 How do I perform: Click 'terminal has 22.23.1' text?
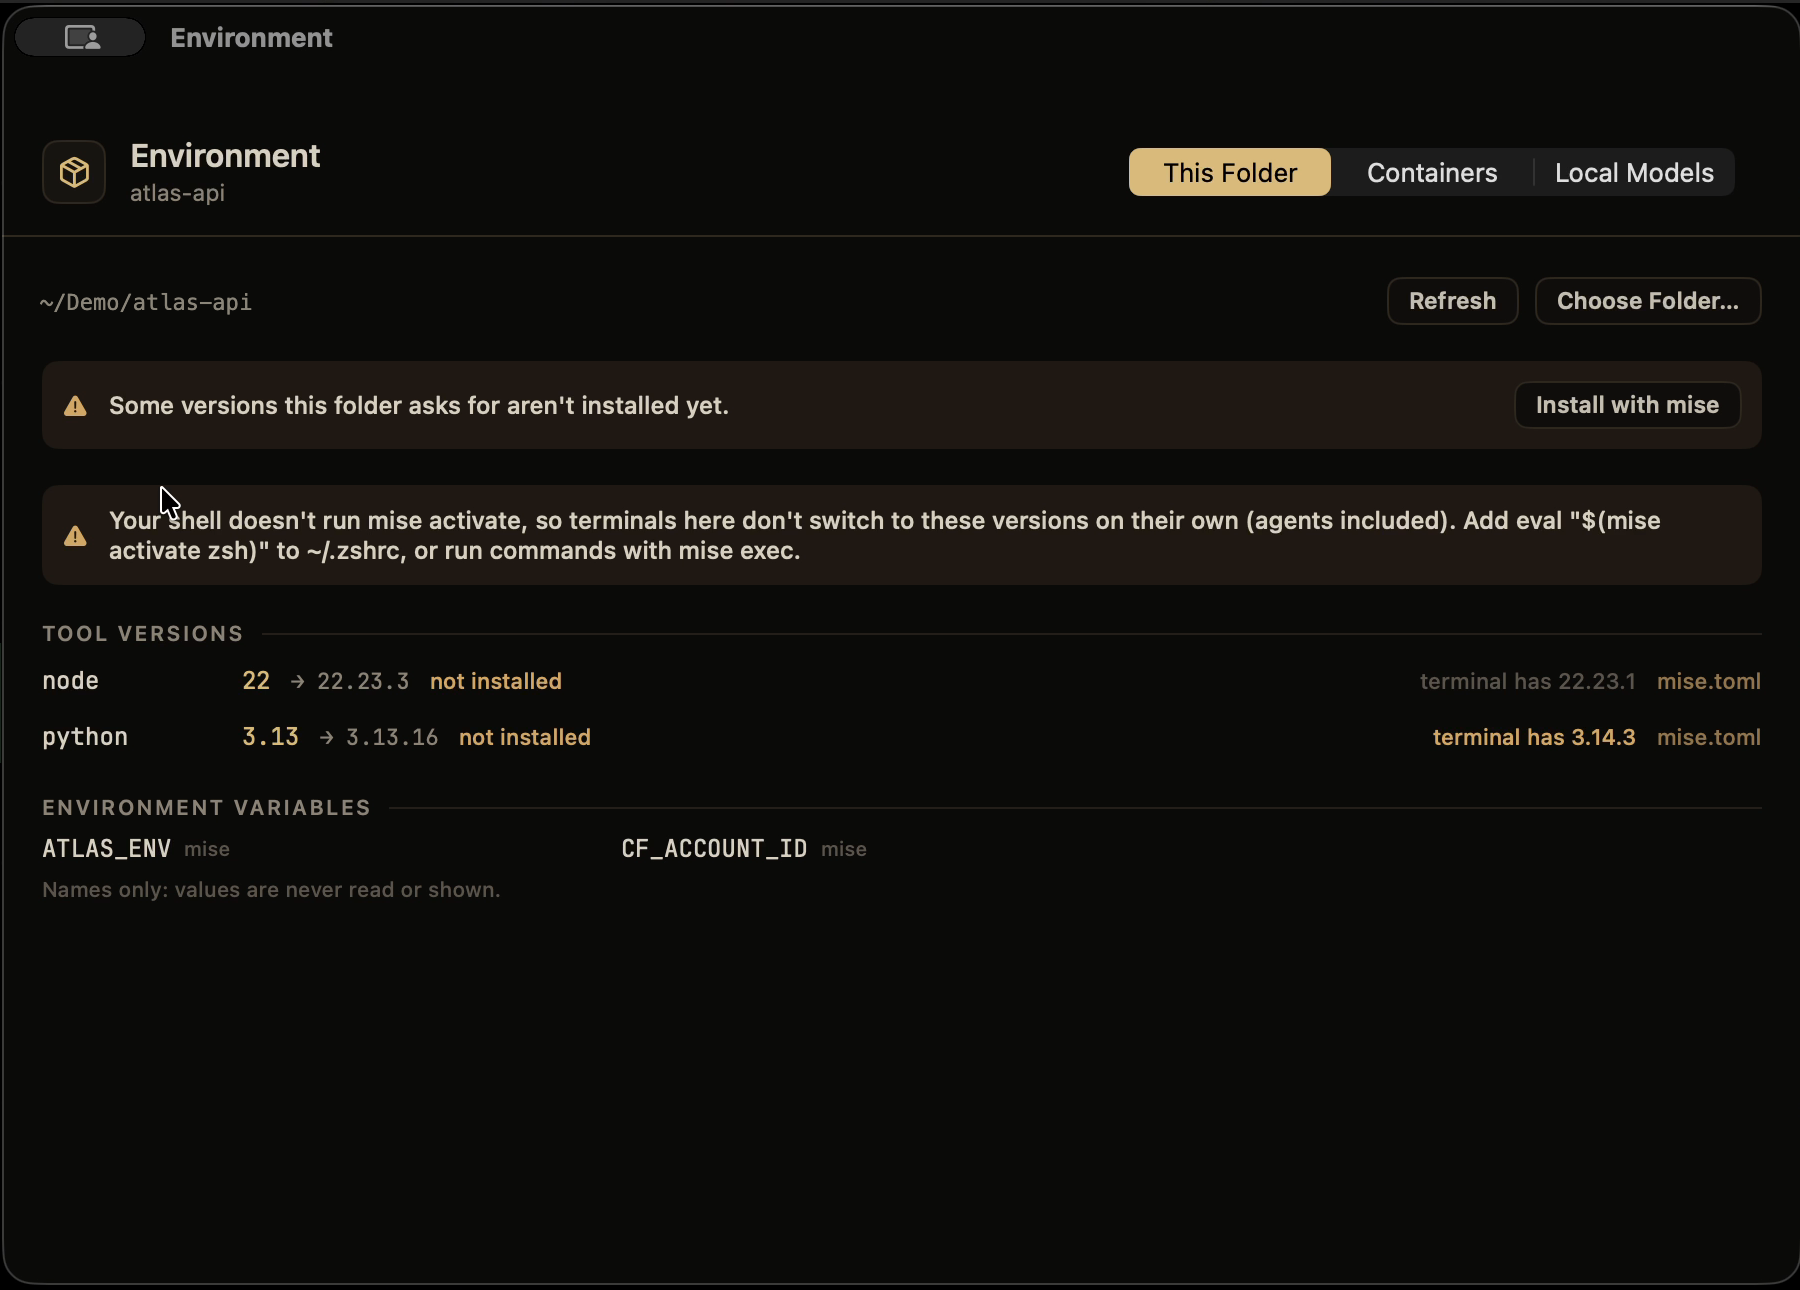(x=1528, y=681)
